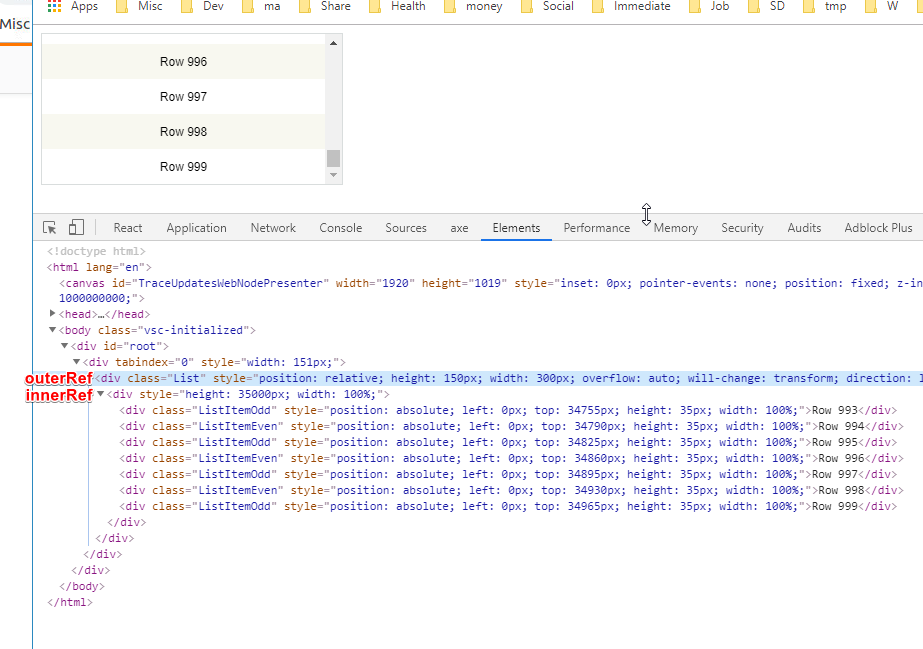This screenshot has width=923, height=649.
Task: Open the Job bookmarks folder
Action: [709, 6]
